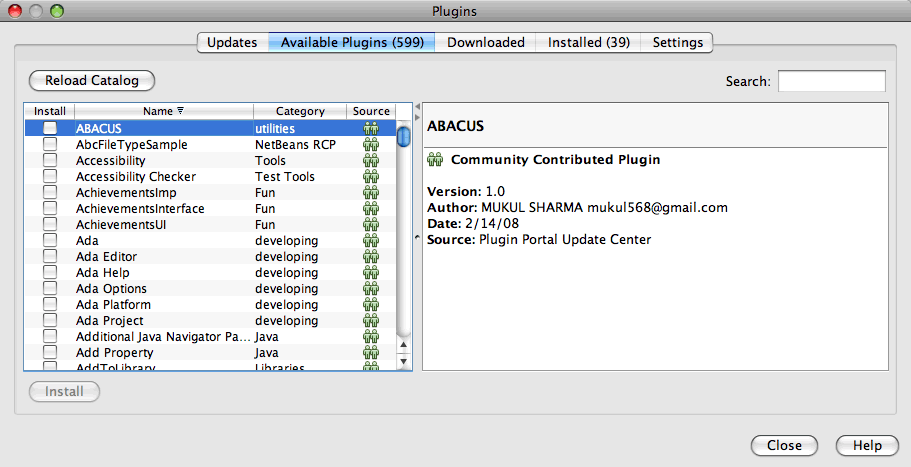Tick the Install checkbox for Ada Help

coord(49,273)
